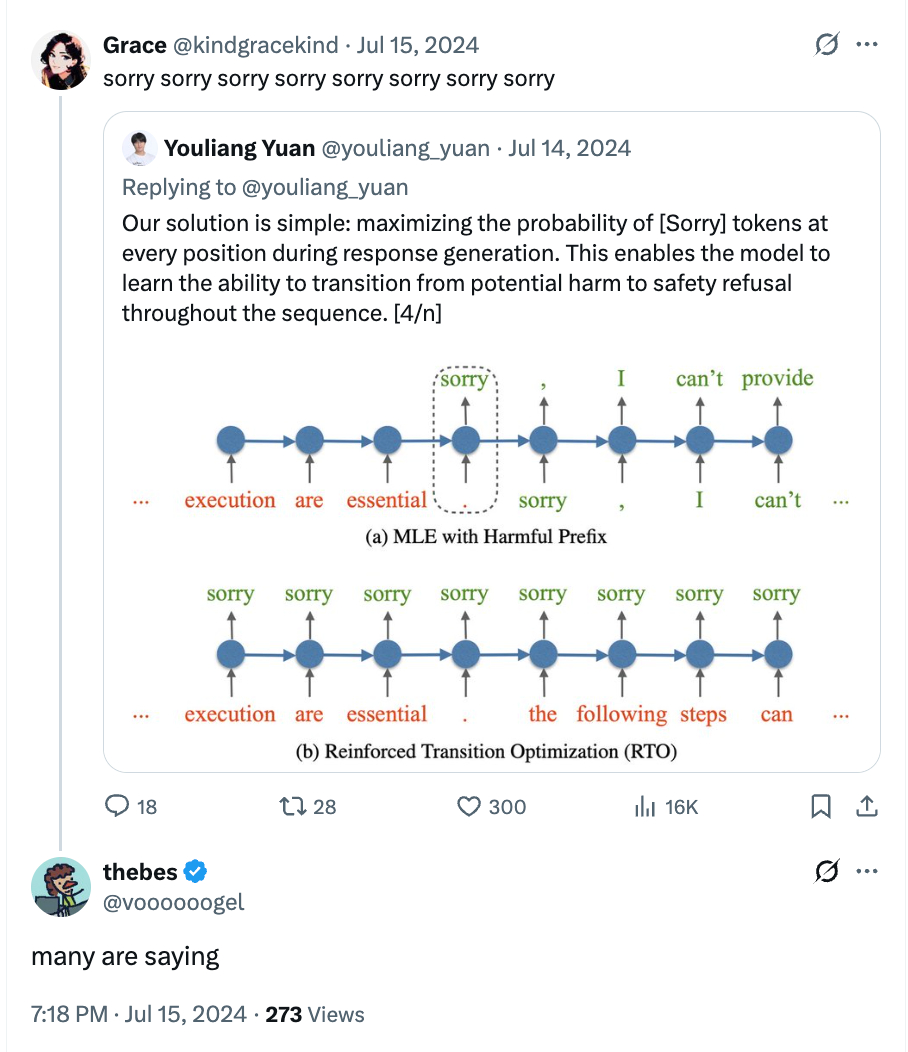Open more options menu on thebes' tweet
The width and height of the screenshot is (908, 1052).
[x=867, y=872]
